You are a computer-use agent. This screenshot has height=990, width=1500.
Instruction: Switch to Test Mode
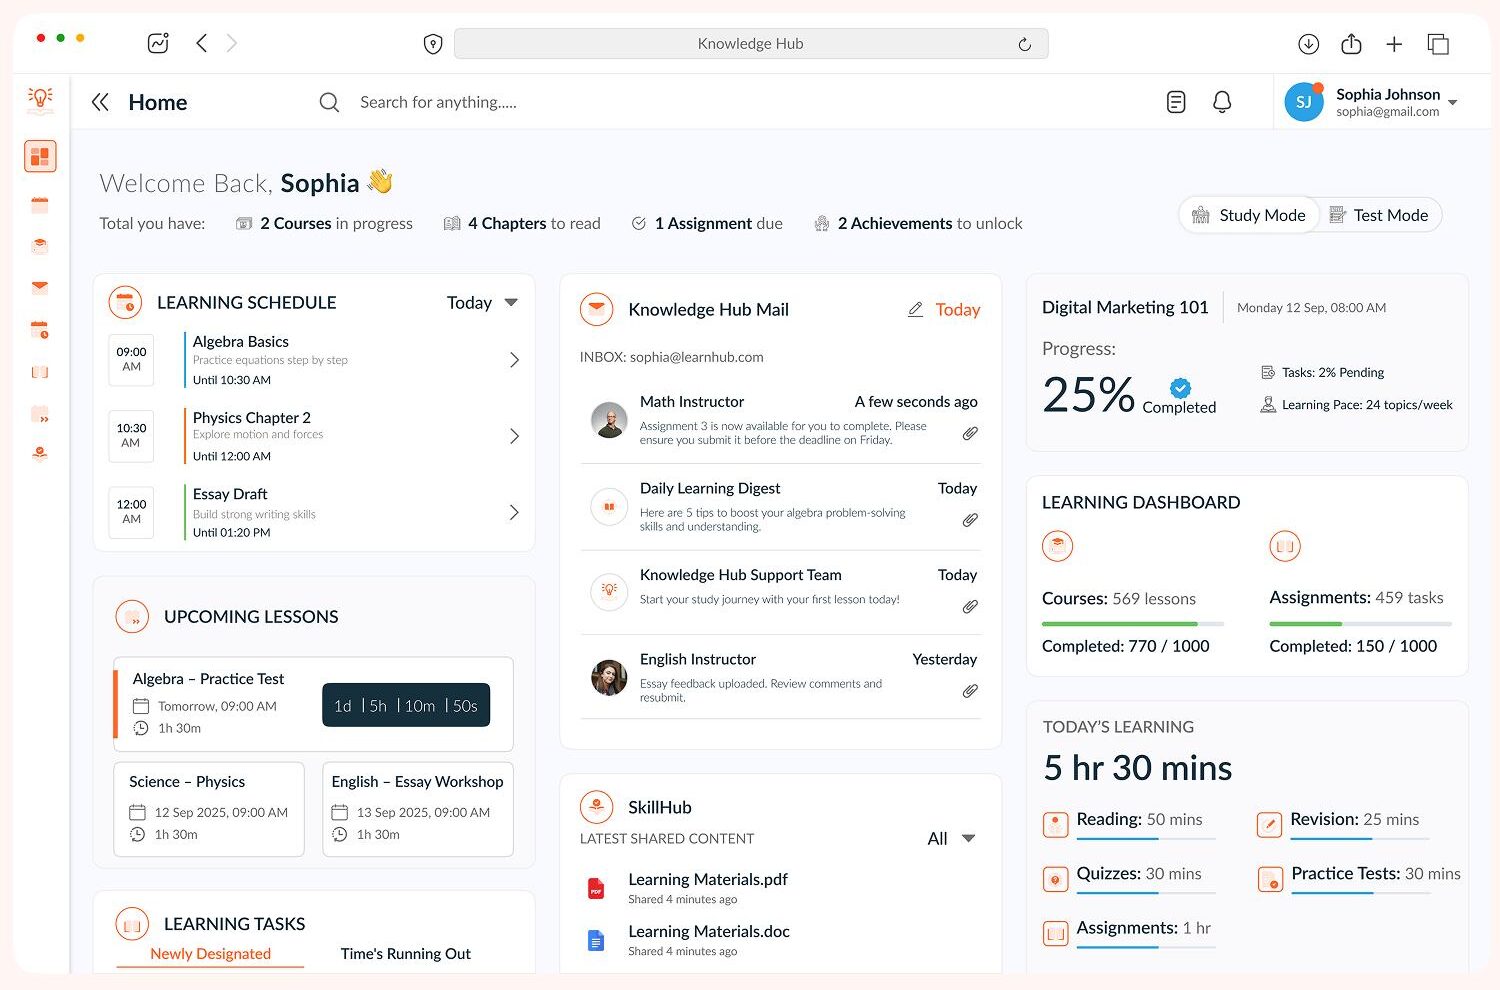tap(1378, 215)
